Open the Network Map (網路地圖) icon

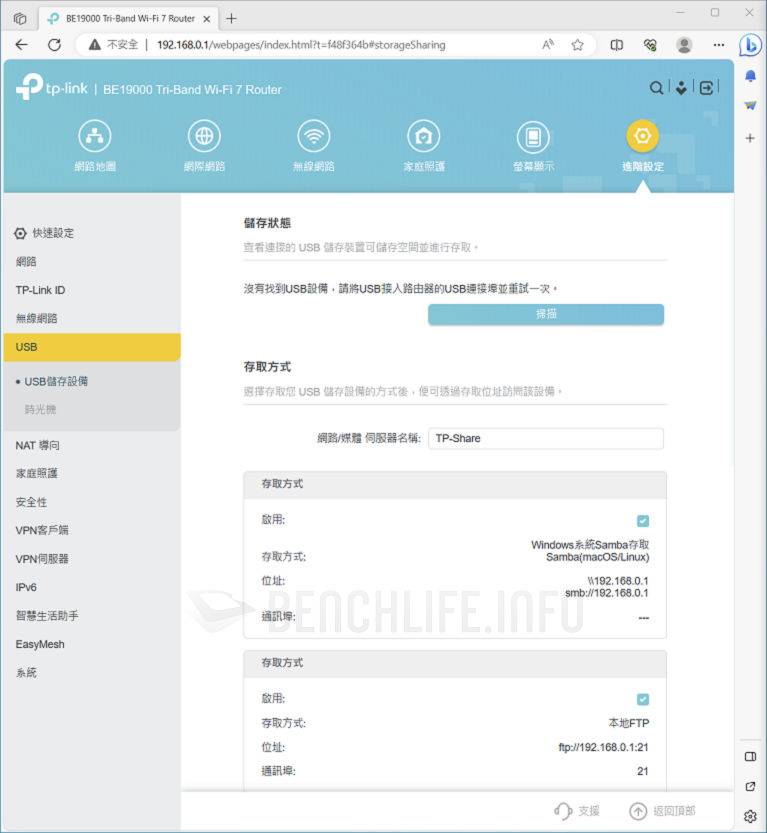(95, 136)
